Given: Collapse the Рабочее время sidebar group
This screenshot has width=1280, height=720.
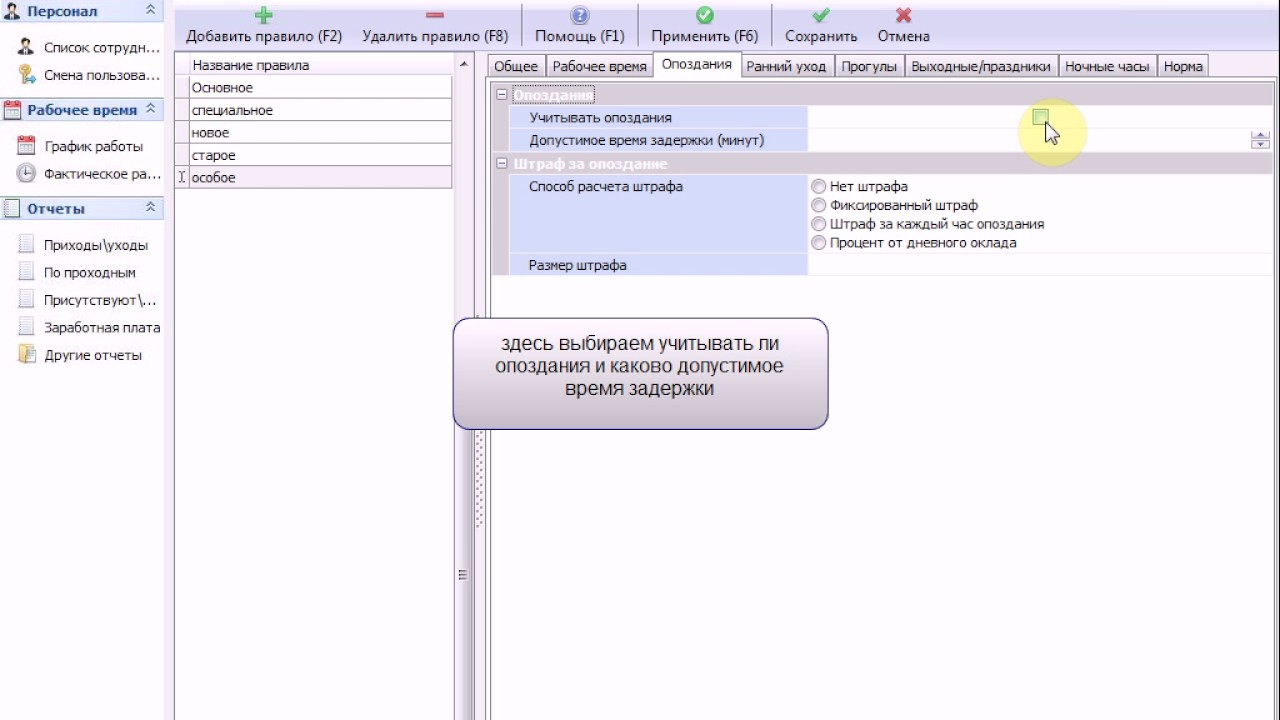Looking at the screenshot, I should pos(150,109).
